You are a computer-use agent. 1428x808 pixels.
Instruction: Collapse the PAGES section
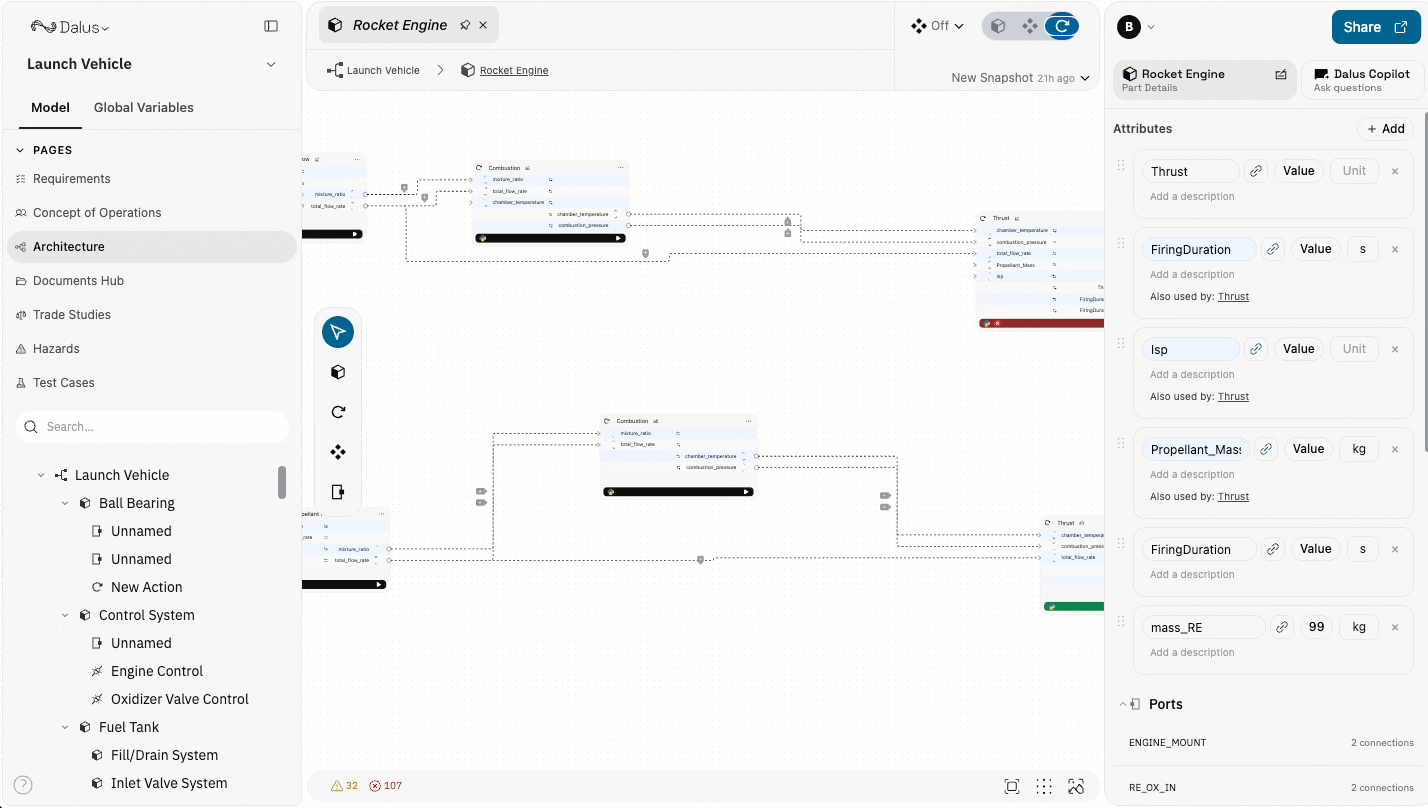[20, 150]
